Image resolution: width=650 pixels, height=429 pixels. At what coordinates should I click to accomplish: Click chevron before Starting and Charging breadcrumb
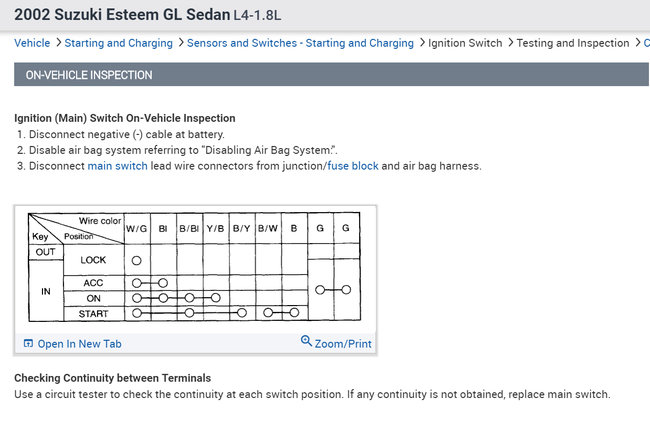[x=58, y=43]
